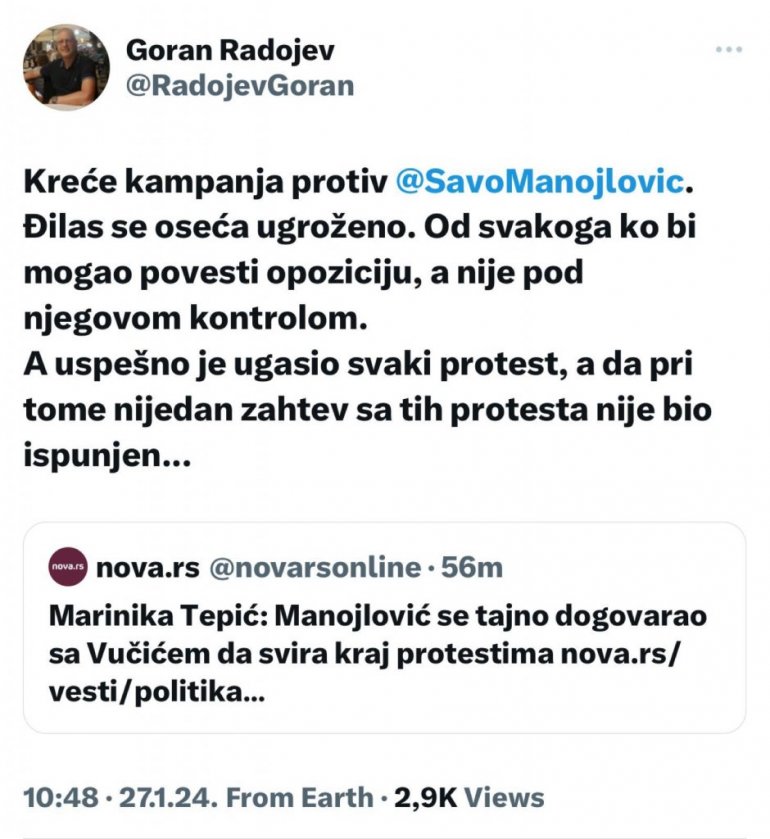This screenshot has height=839, width=770.
Task: Click the quoted tweet's 56m timestamp
Action: point(473,568)
